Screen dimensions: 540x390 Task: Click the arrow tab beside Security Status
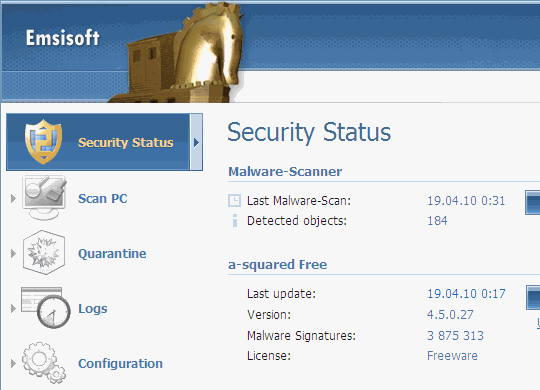tap(196, 142)
